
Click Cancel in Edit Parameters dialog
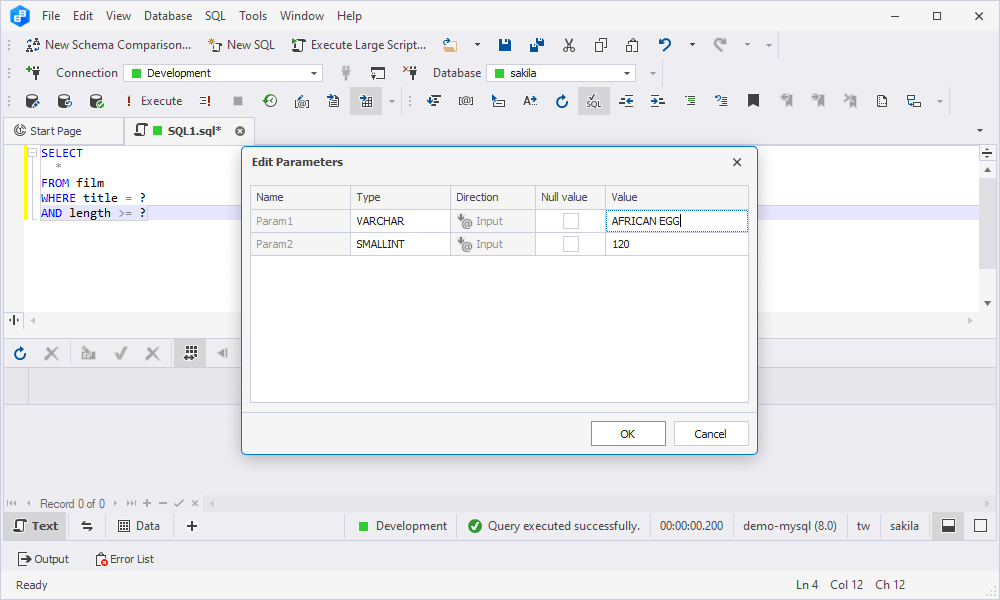711,434
